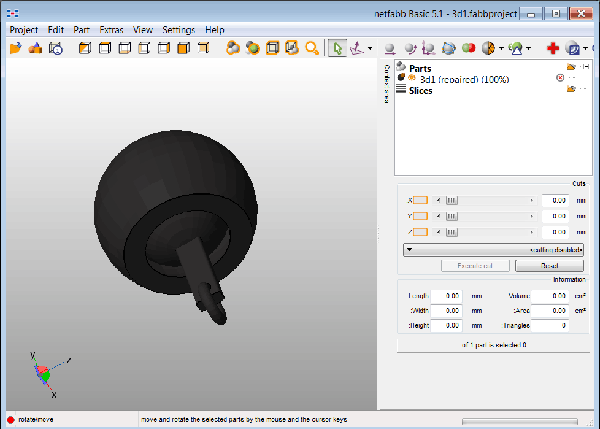Select the cube view with orange left face
Screen dimensions: 600x429
144,48
